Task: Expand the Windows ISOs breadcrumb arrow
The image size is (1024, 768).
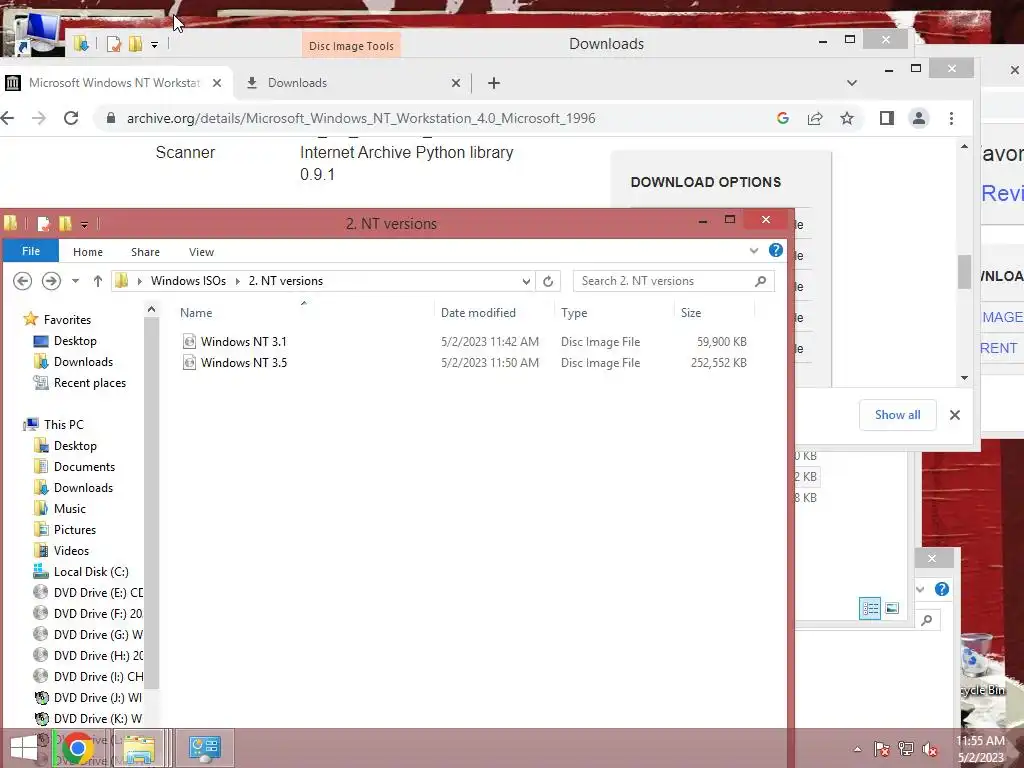Action: [237, 281]
